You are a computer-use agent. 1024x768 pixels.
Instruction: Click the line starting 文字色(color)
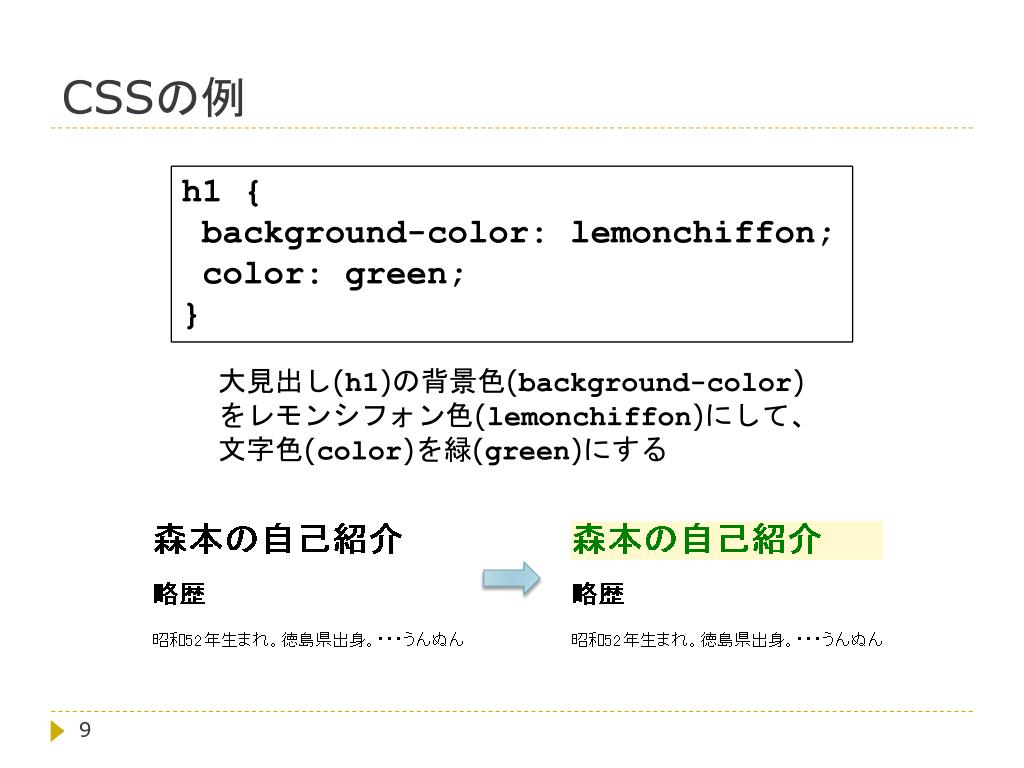pyautogui.click(x=443, y=450)
